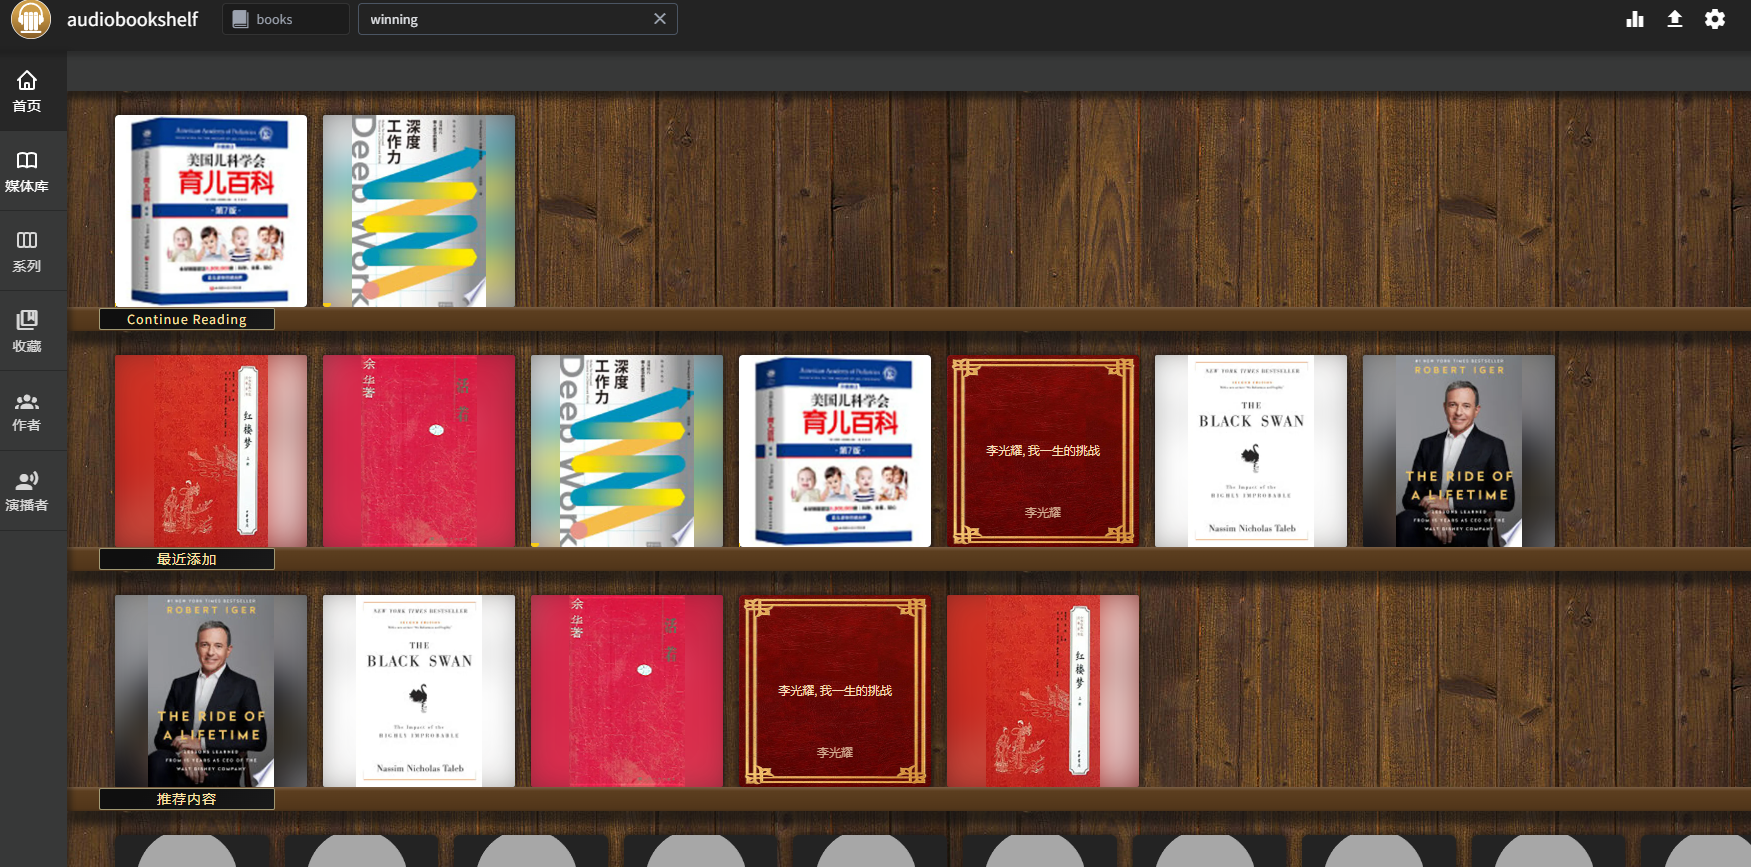Image resolution: width=1751 pixels, height=867 pixels.
Task: Open 作者 authors page in sidebar
Action: [27, 411]
